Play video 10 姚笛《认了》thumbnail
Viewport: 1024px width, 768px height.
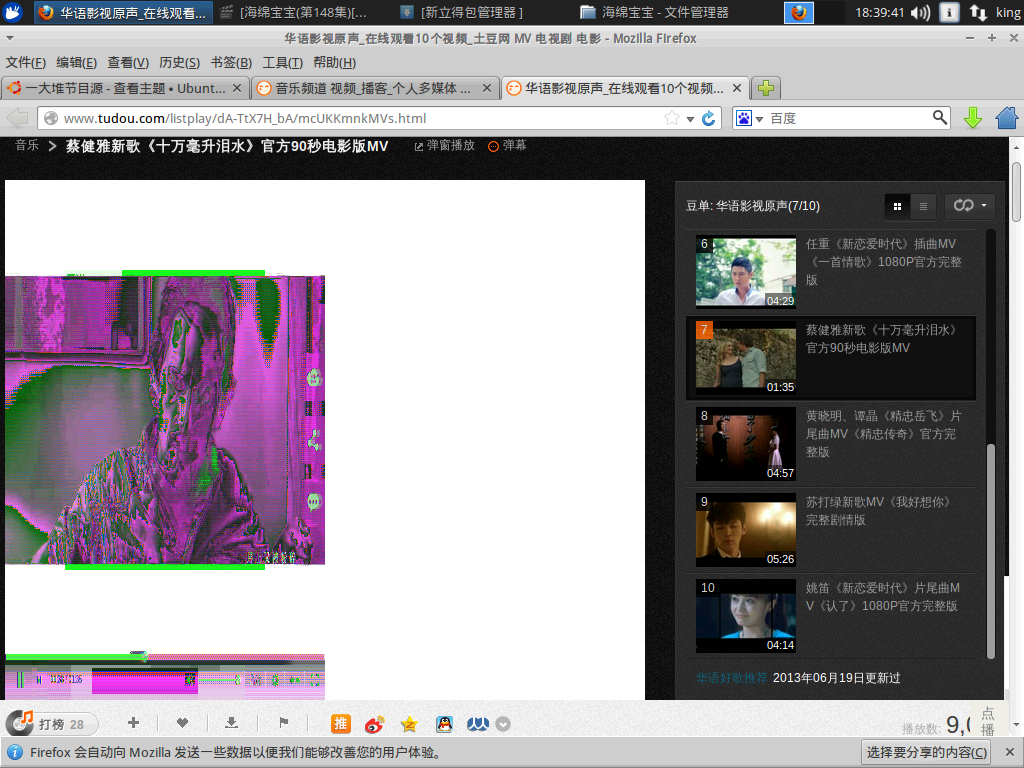tap(746, 616)
